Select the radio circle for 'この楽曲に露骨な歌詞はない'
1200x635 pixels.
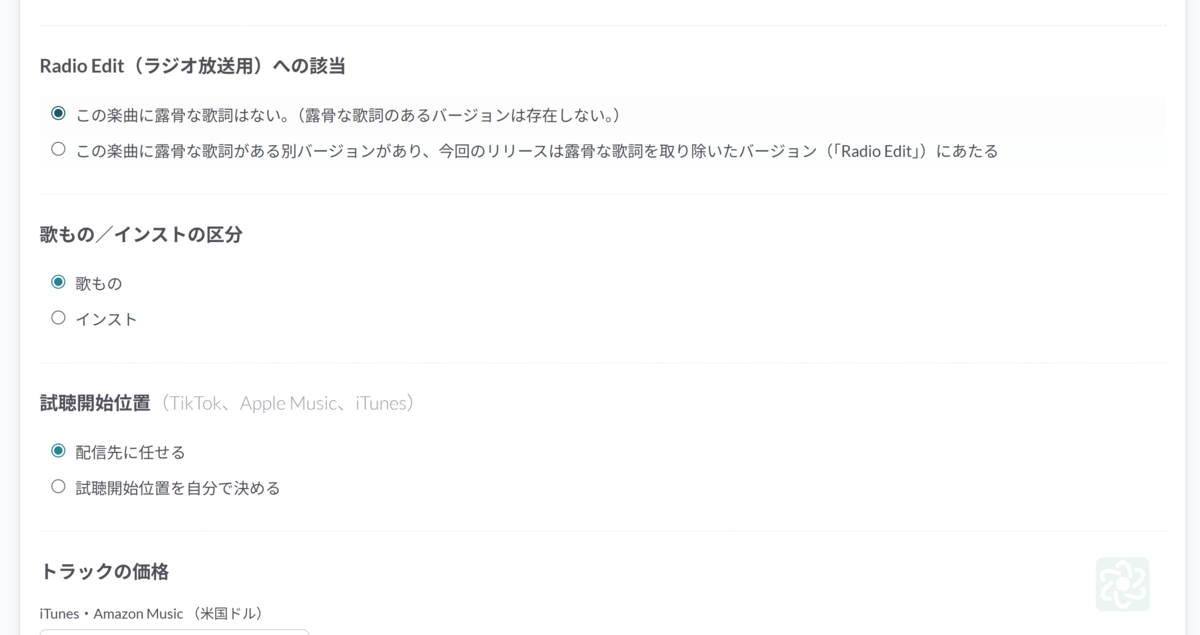(58, 114)
